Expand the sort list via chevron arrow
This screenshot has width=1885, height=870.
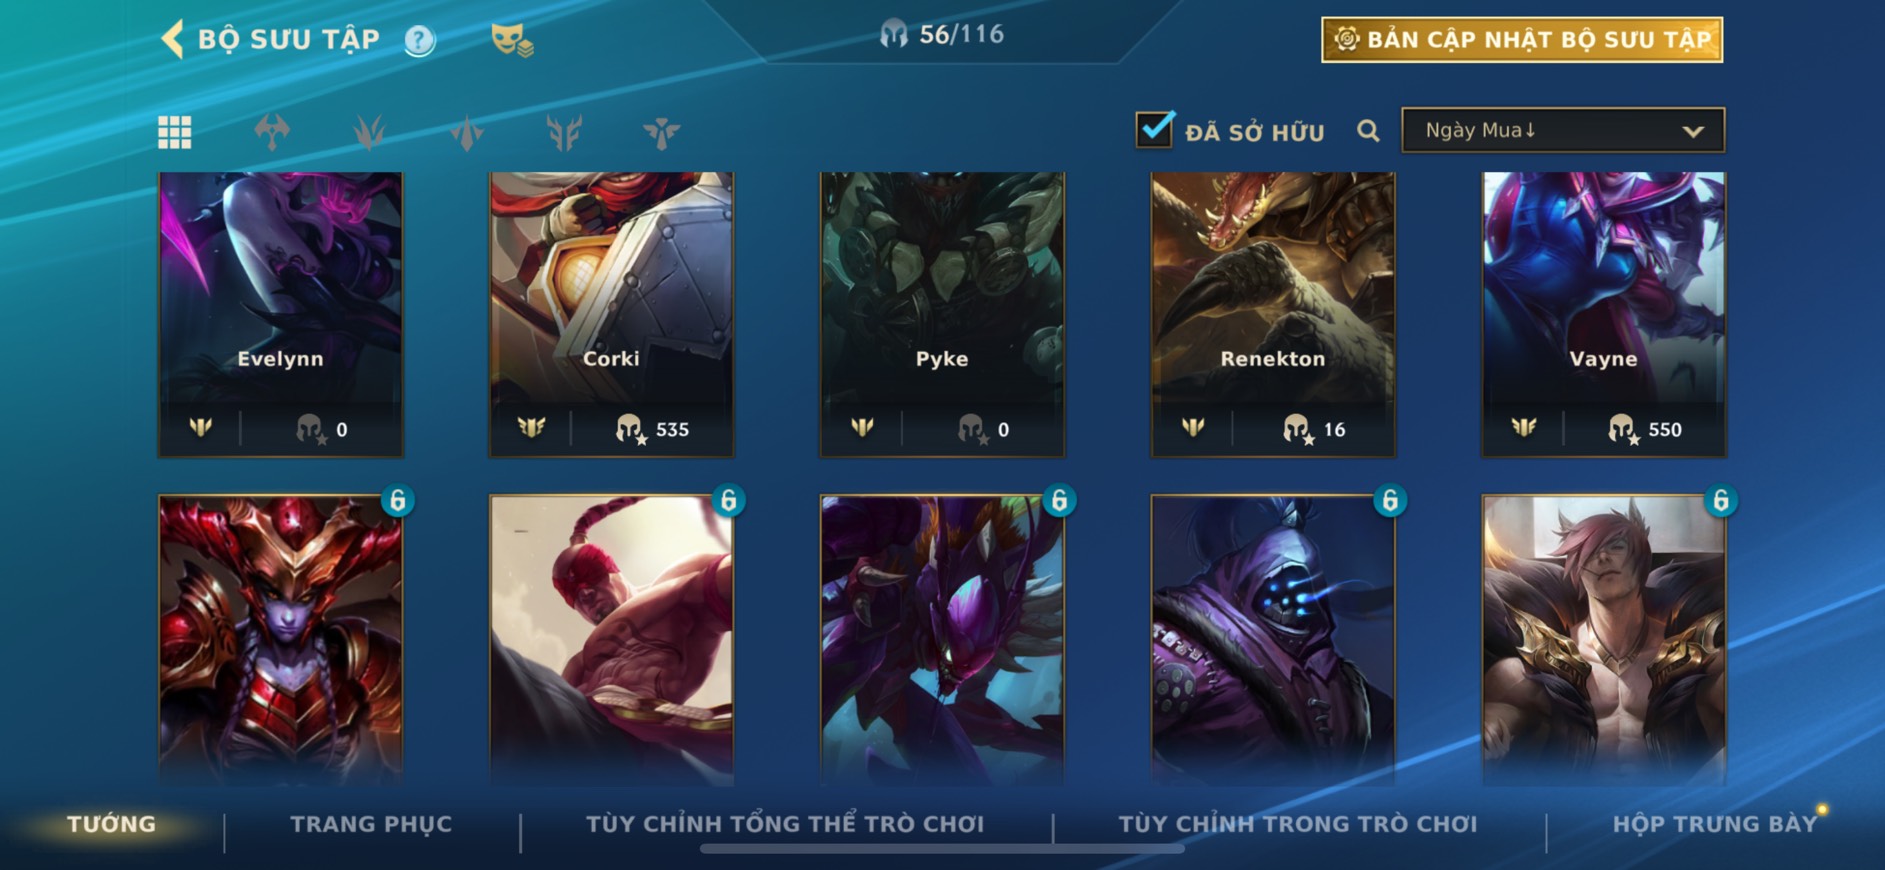tap(1692, 131)
